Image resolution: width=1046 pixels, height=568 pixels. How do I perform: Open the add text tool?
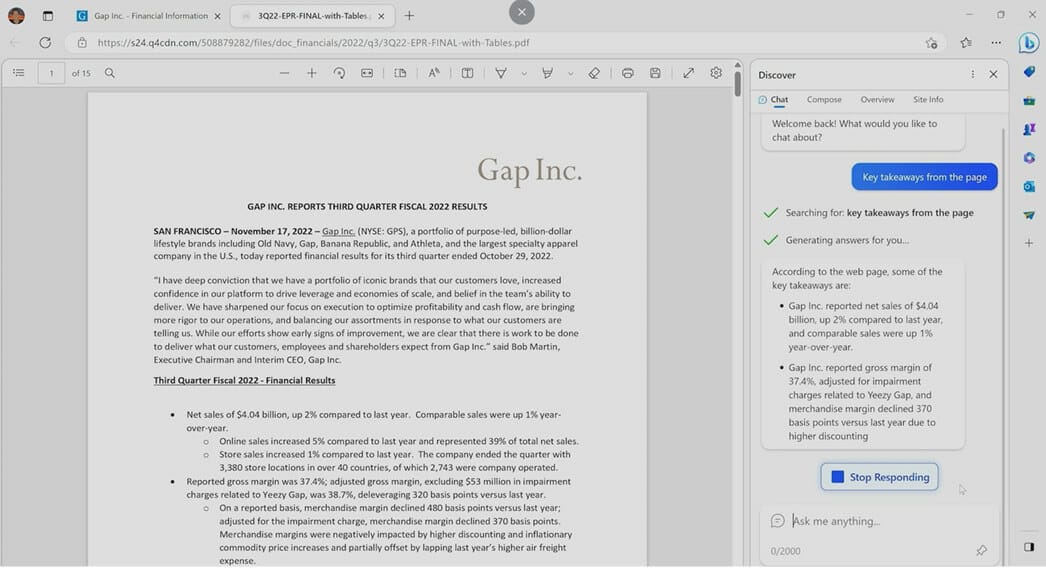click(468, 73)
